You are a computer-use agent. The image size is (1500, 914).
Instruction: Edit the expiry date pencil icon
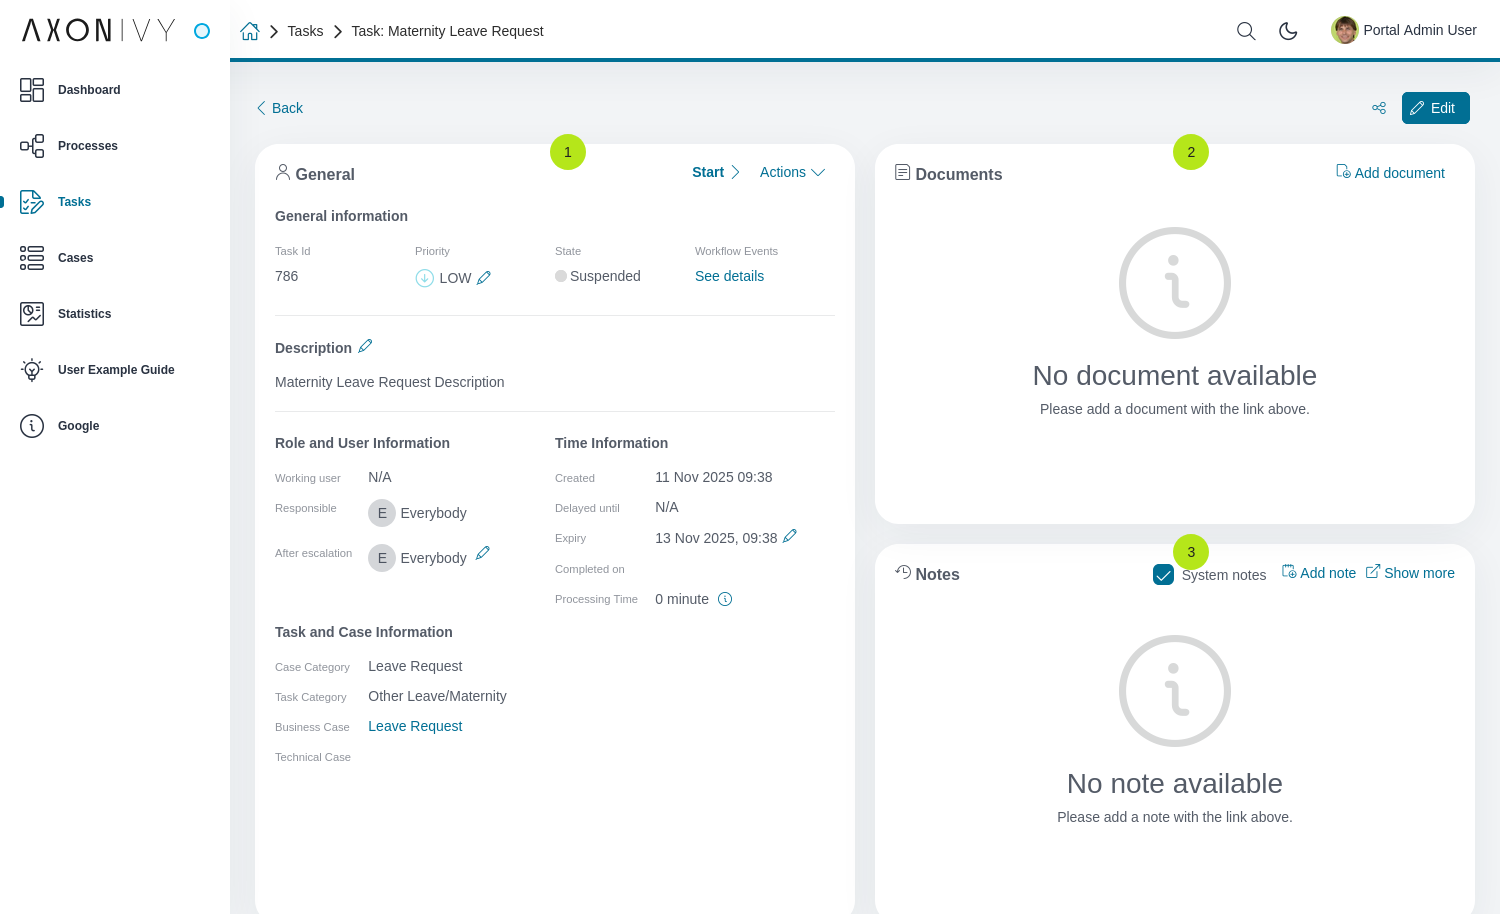tap(790, 536)
